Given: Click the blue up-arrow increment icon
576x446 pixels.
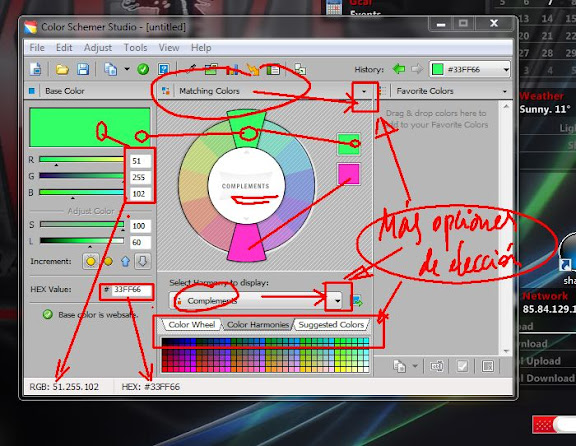Looking at the screenshot, I should (125, 261).
